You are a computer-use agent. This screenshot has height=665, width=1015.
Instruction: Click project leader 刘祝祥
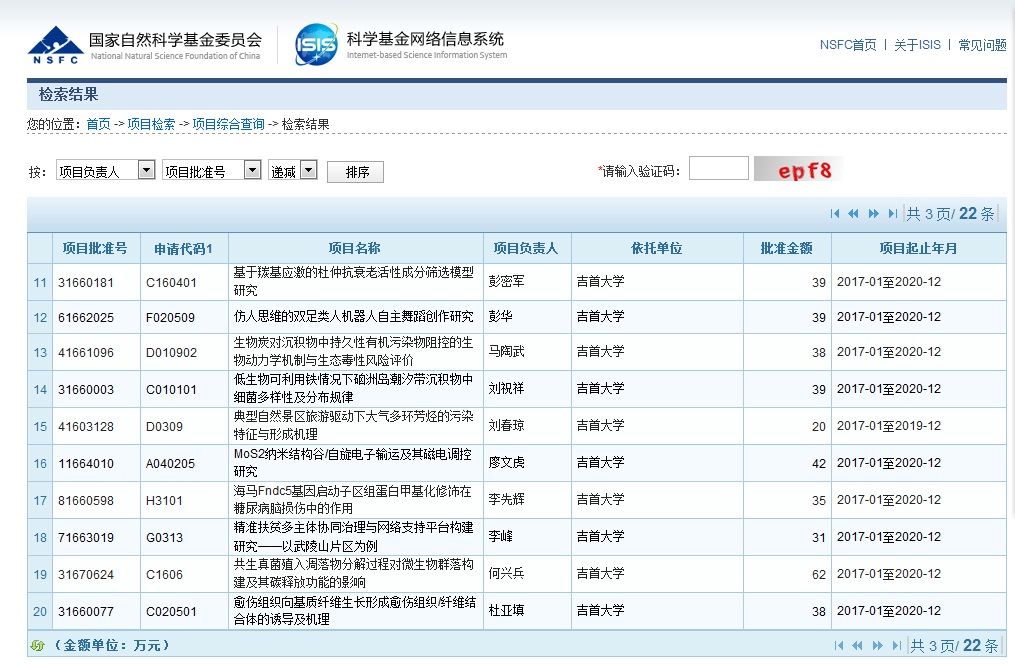[506, 388]
